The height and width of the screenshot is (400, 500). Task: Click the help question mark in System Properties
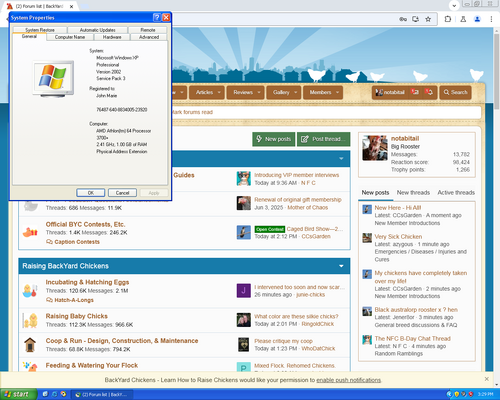(x=157, y=17)
